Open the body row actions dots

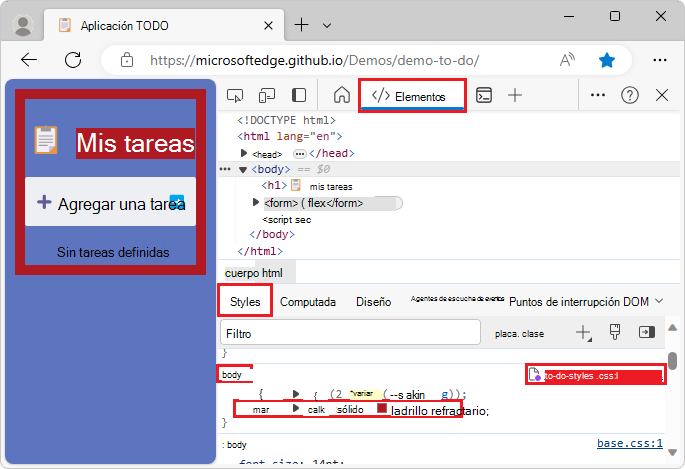pyautogui.click(x=225, y=169)
